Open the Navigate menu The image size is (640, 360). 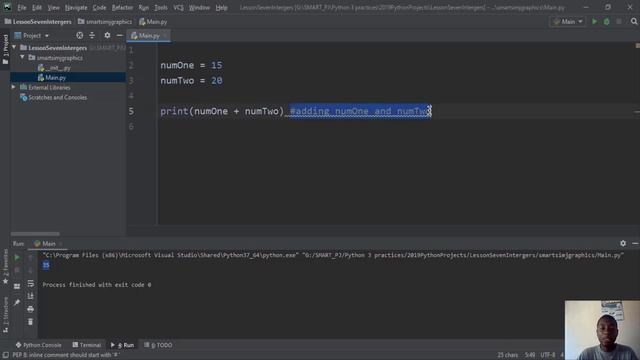[76, 8]
